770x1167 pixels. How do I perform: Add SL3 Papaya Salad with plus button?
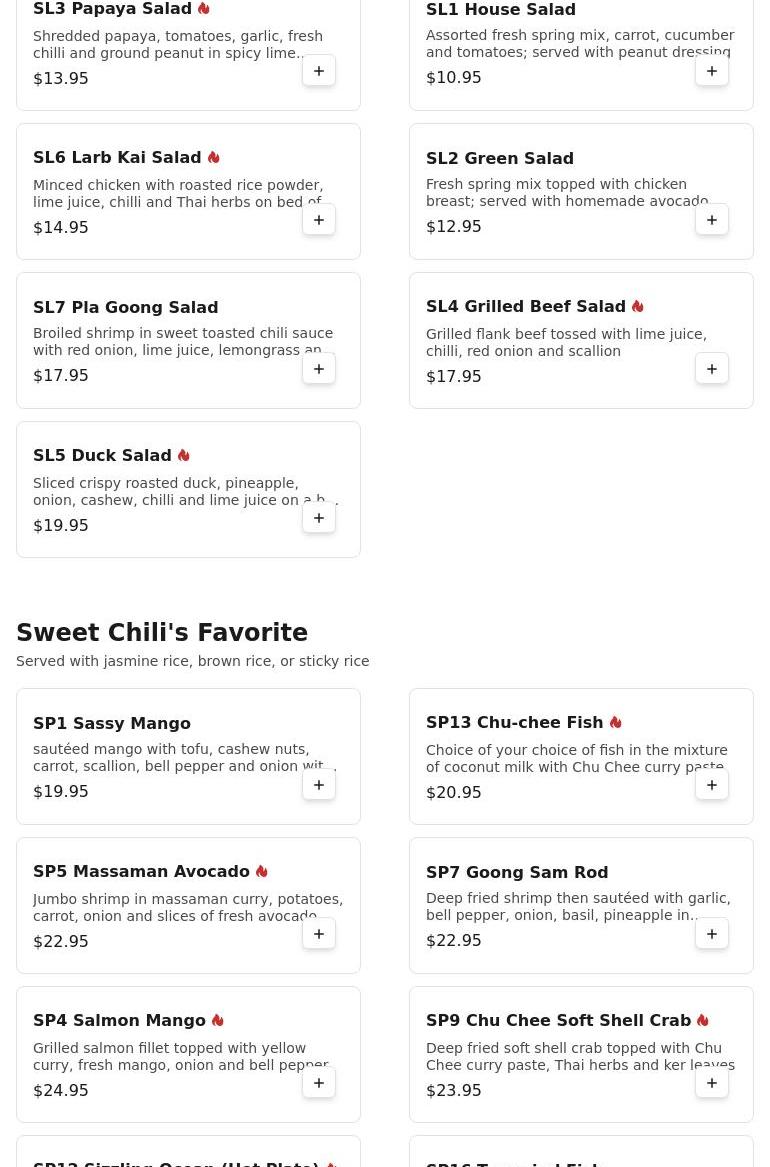pos(318,71)
